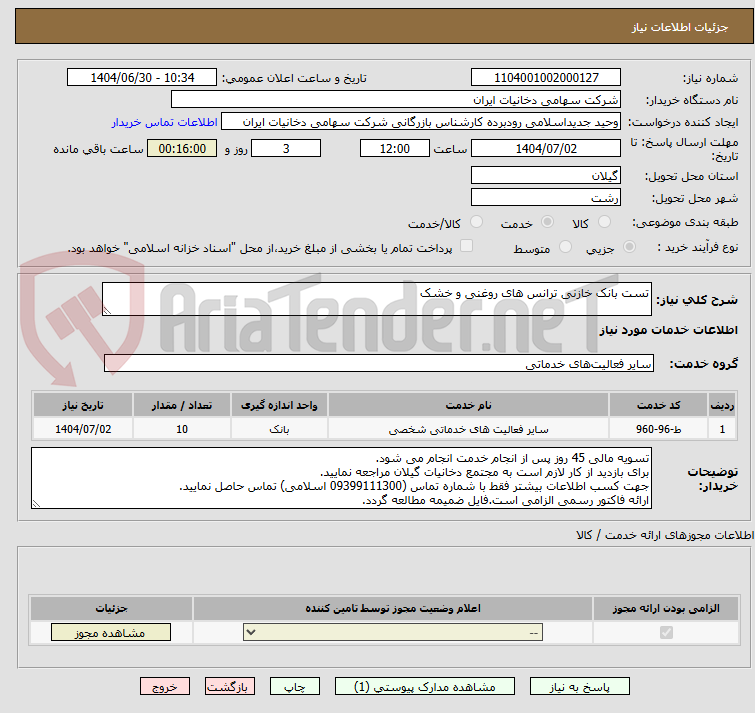Viewport: 755px width, 713px height.
Task: Click اعلام وضعیت مجوز توسط تامین کننده header
Action: point(393,608)
